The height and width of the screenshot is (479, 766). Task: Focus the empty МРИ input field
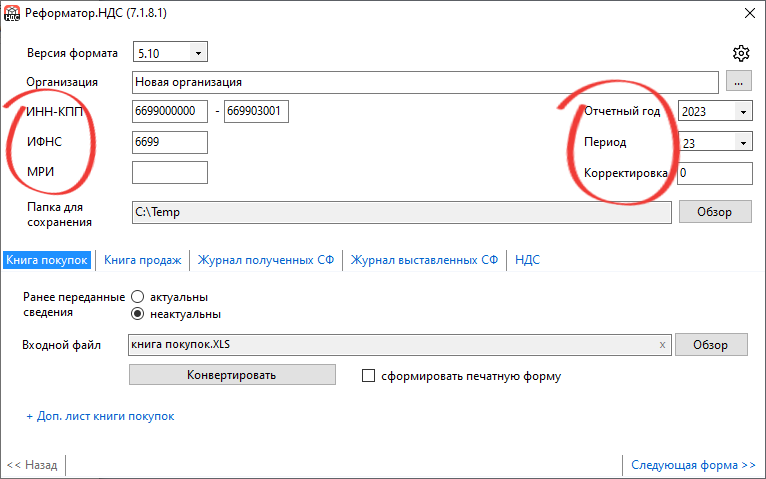click(170, 172)
